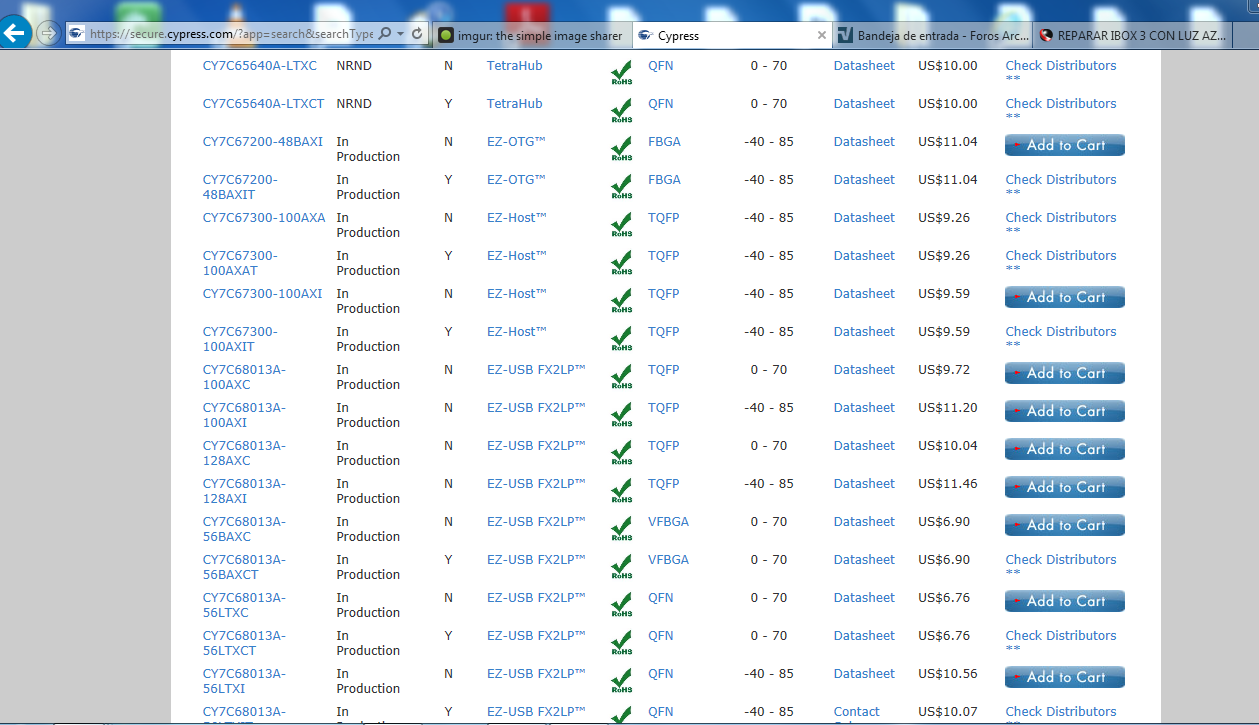Screen dimensions: 1259x725
Task: Open the VFBGA package link for CY7C68013A-56BAXC
Action: (668, 522)
